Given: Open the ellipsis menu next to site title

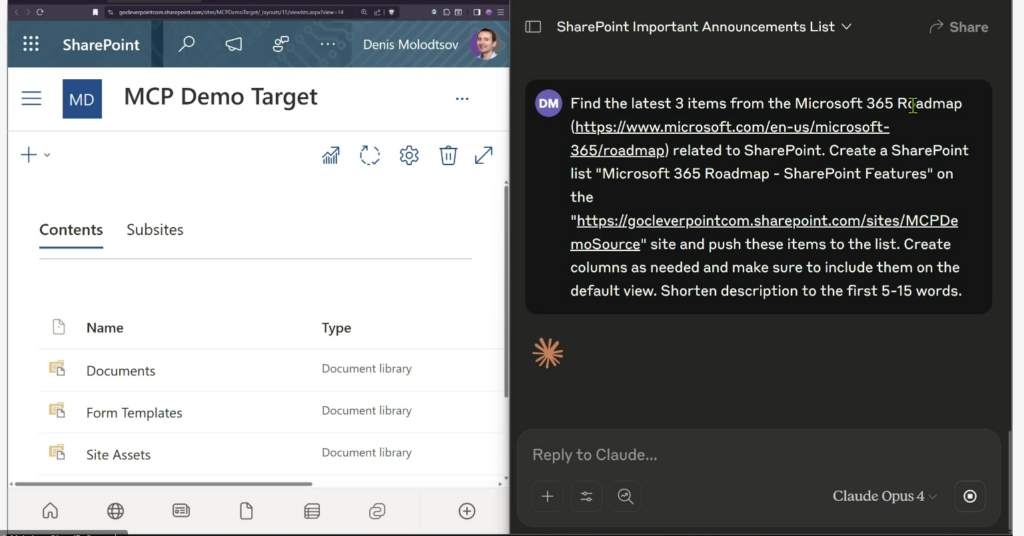Looking at the screenshot, I should click(462, 99).
